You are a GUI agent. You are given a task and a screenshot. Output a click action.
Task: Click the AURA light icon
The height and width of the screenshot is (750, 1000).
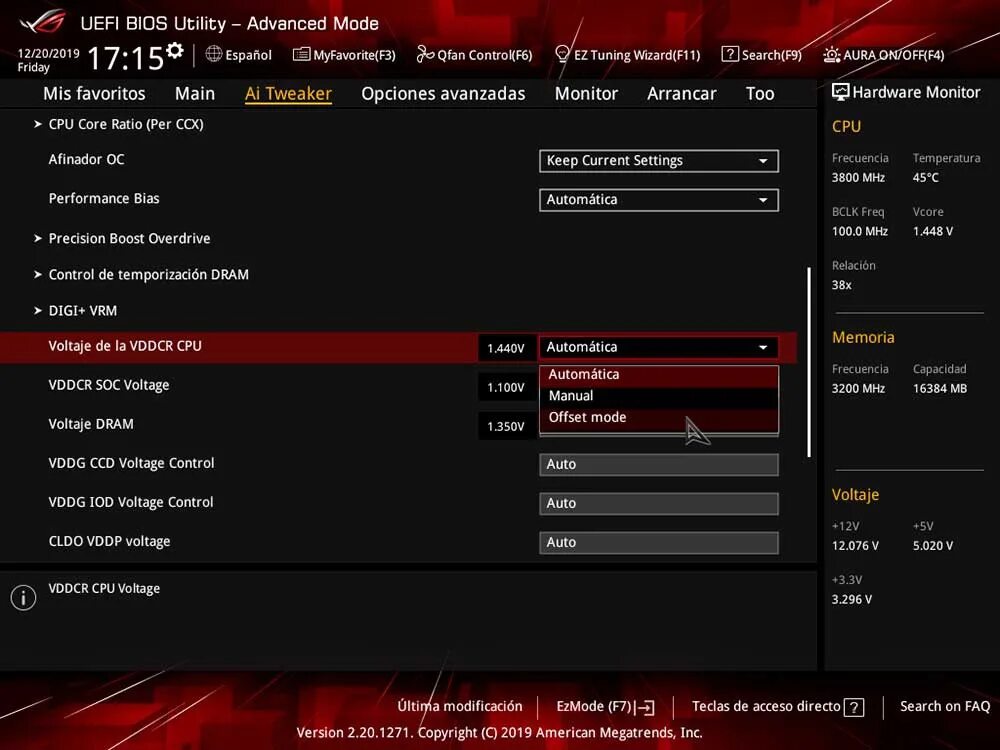coord(832,55)
